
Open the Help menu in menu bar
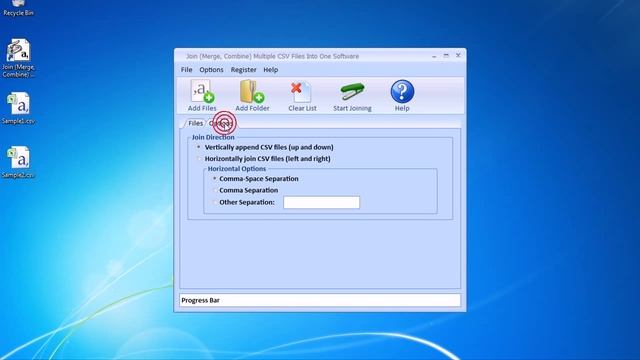click(x=271, y=70)
